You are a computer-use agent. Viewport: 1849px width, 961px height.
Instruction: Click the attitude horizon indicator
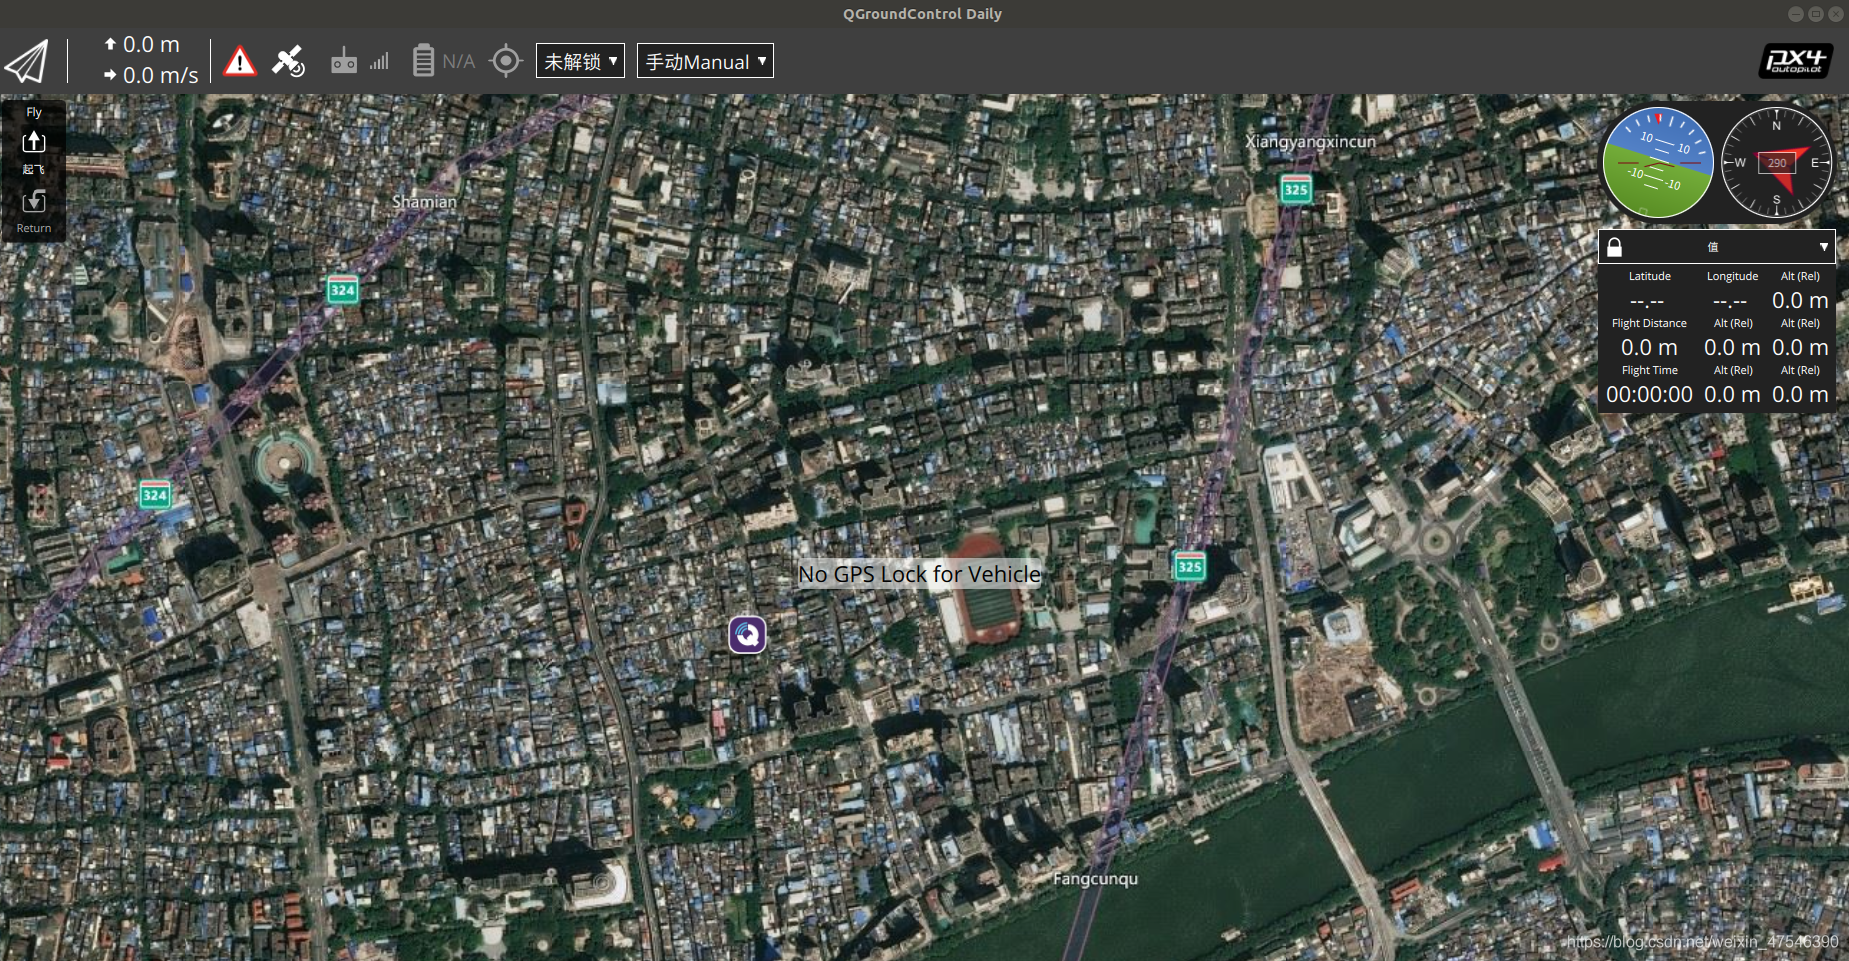click(1658, 163)
